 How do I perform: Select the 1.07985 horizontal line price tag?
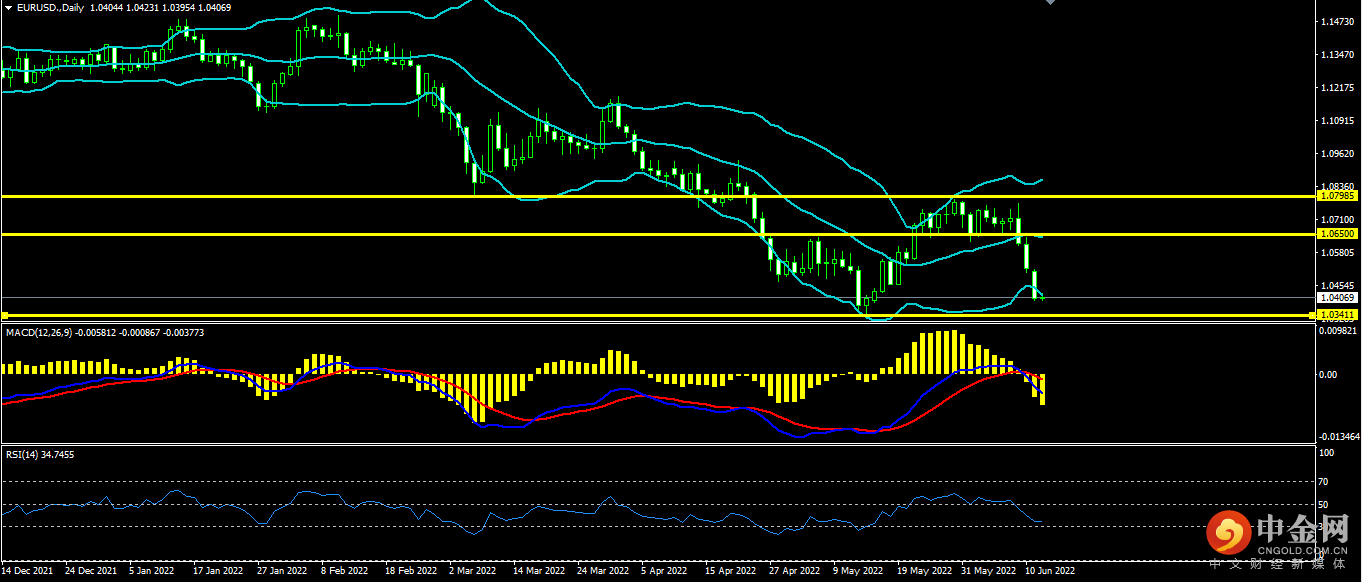pyautogui.click(x=1338, y=197)
